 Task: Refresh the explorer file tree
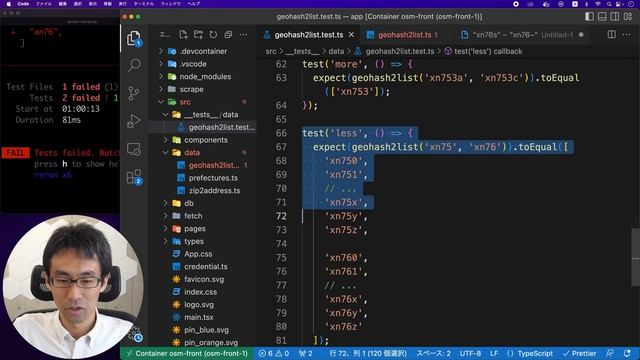click(x=213, y=35)
